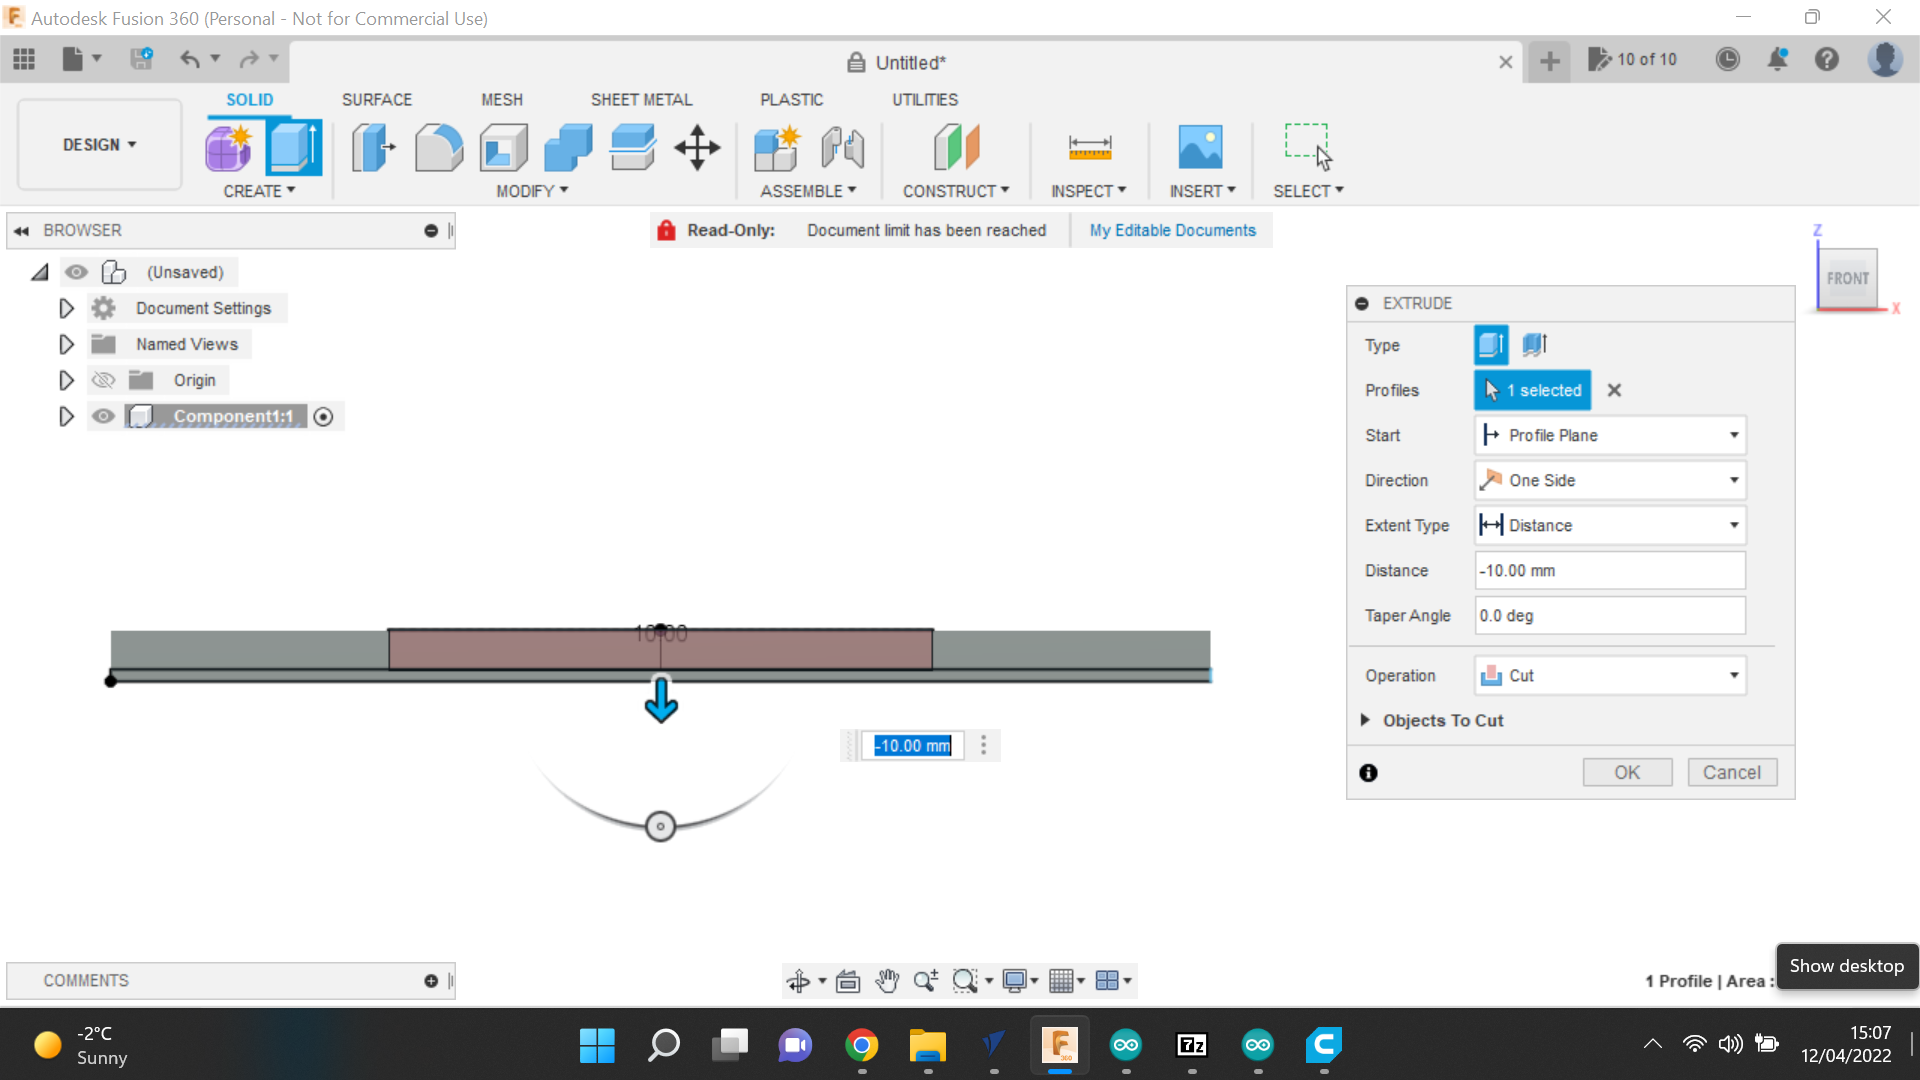Select the Measure tool under Inspect
The width and height of the screenshot is (1920, 1080).
(1089, 147)
